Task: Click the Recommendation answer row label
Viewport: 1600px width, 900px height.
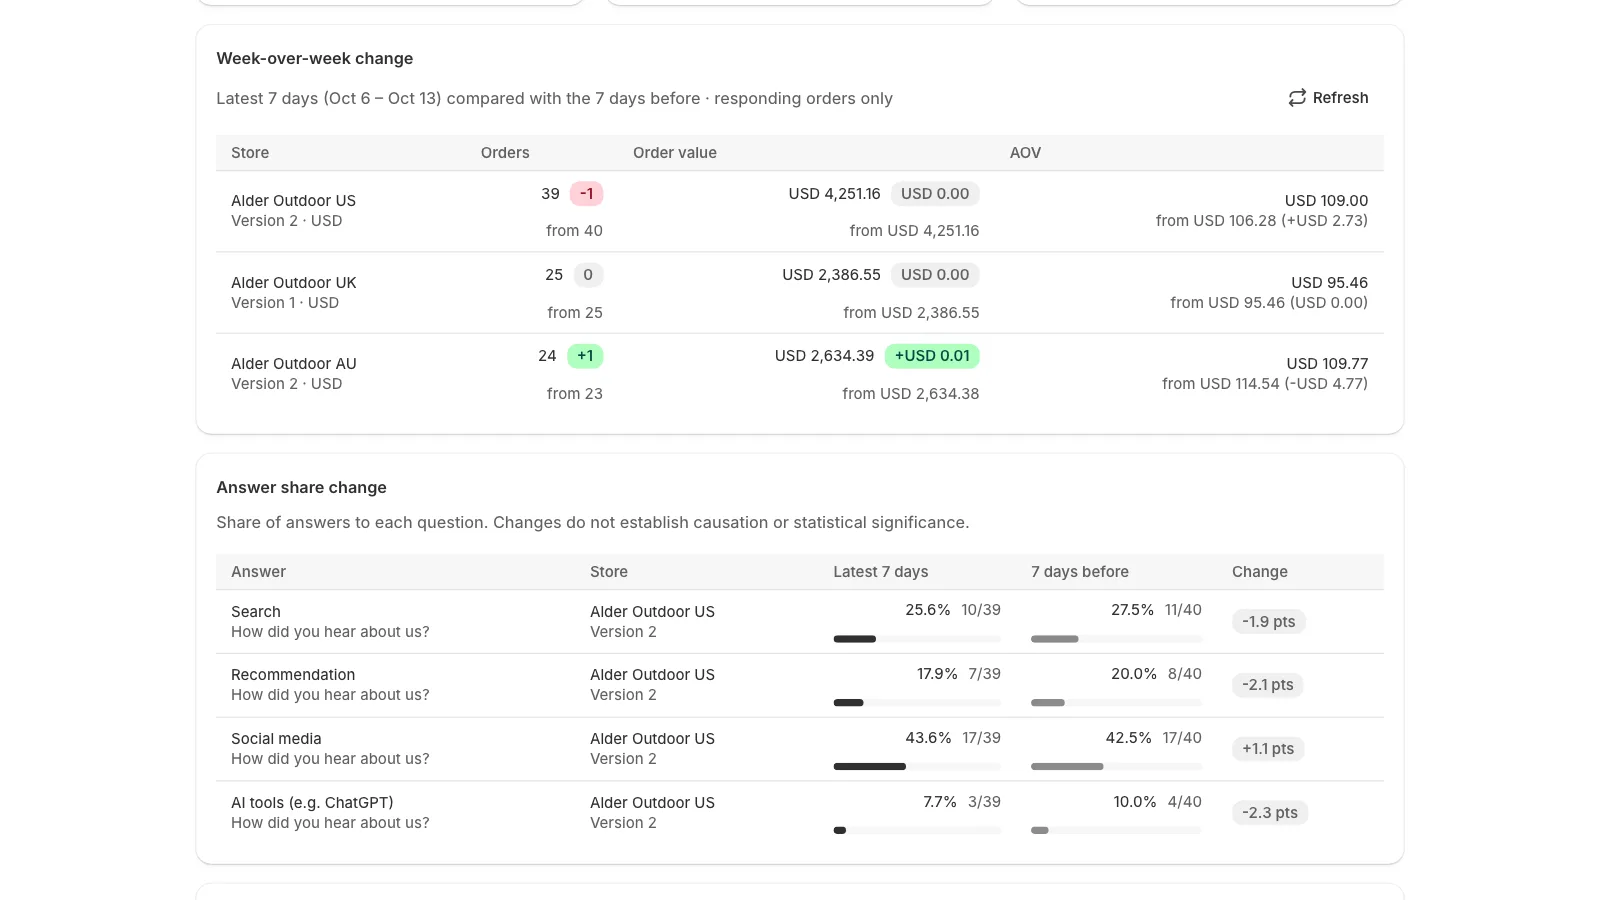Action: click(x=293, y=675)
